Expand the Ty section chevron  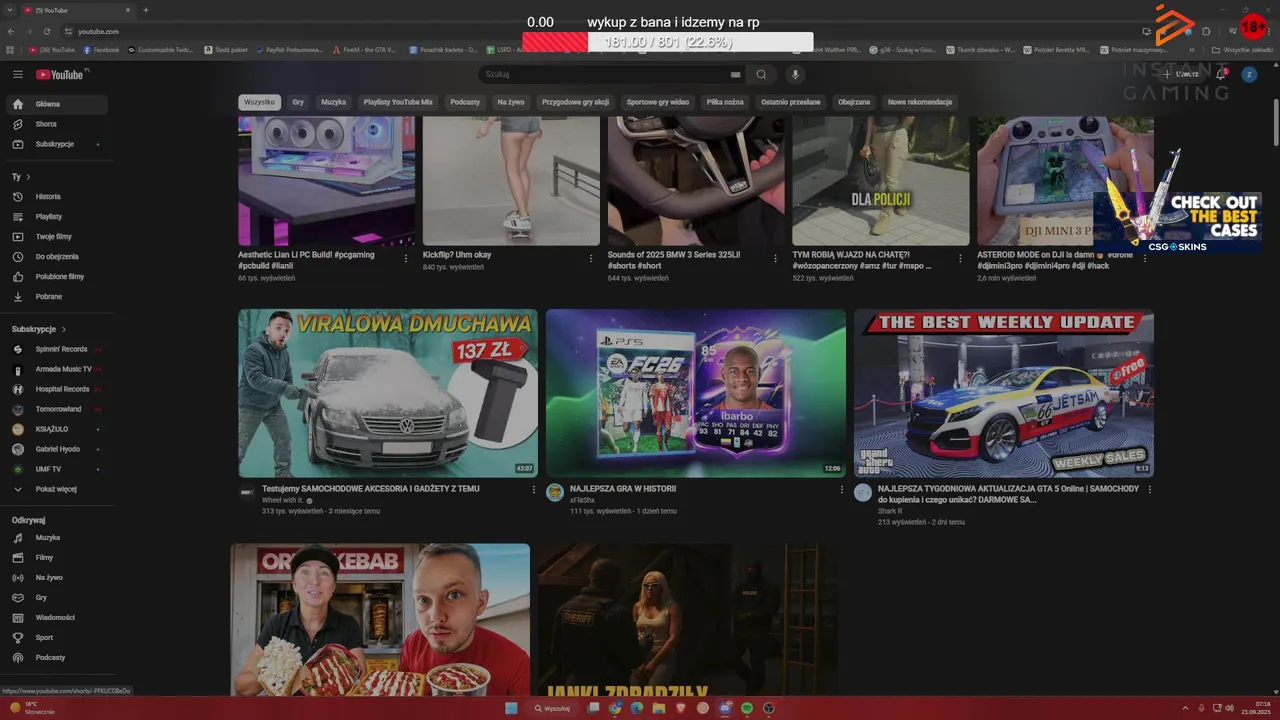28,177
